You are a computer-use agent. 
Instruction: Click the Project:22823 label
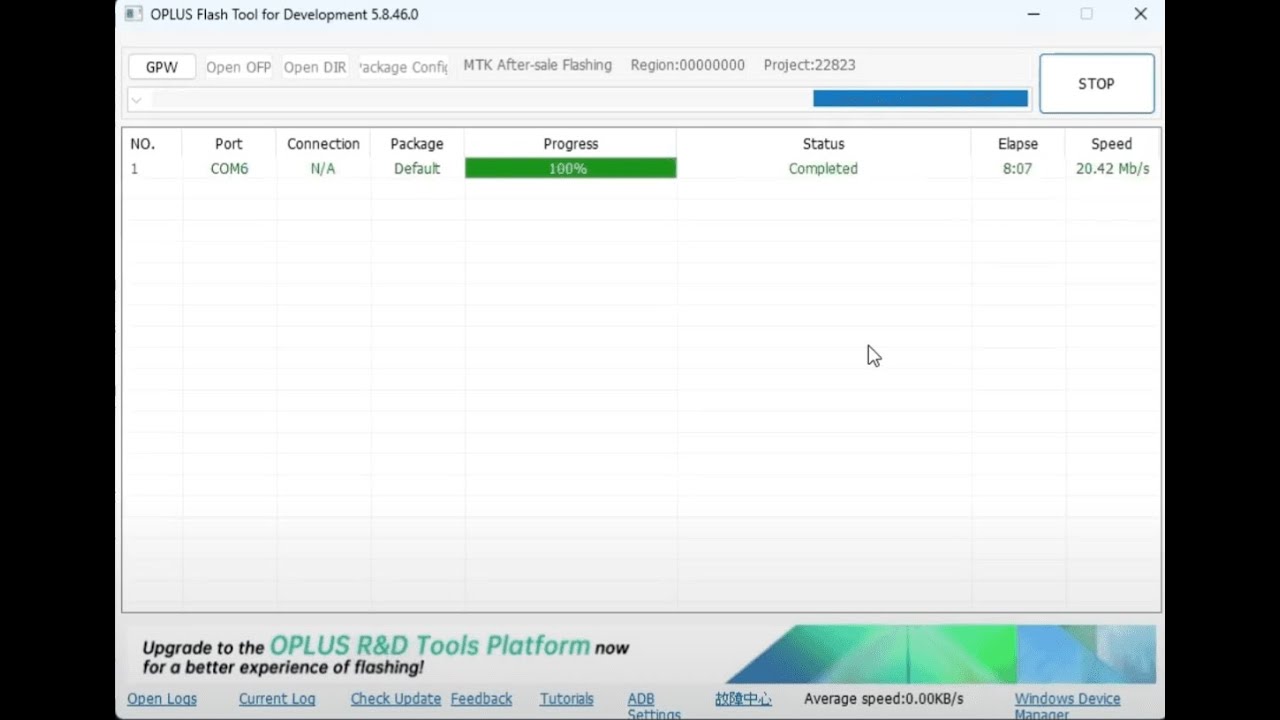(809, 65)
